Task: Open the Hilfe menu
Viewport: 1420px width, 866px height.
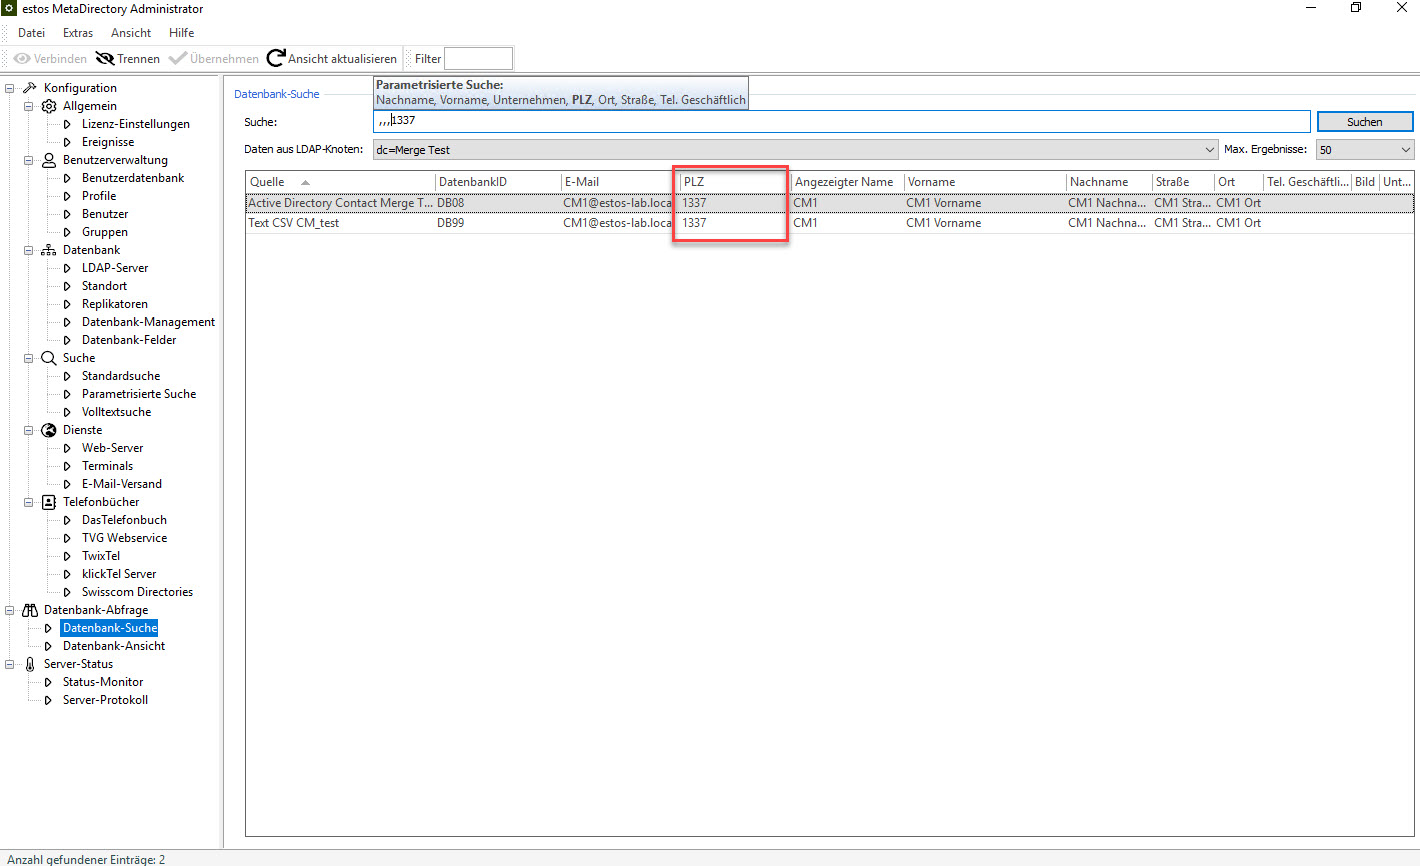Action: click(181, 33)
